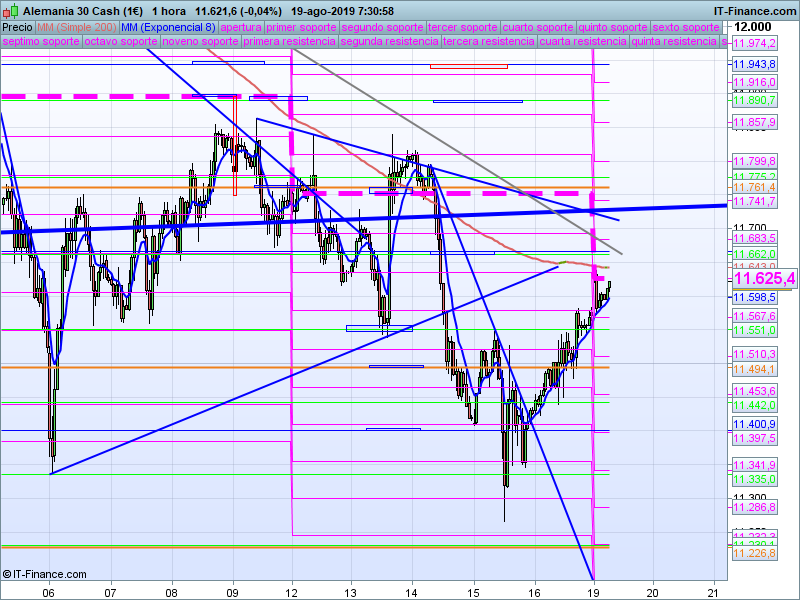Select the apertura legend item
The width and height of the screenshot is (800, 600).
[x=242, y=27]
